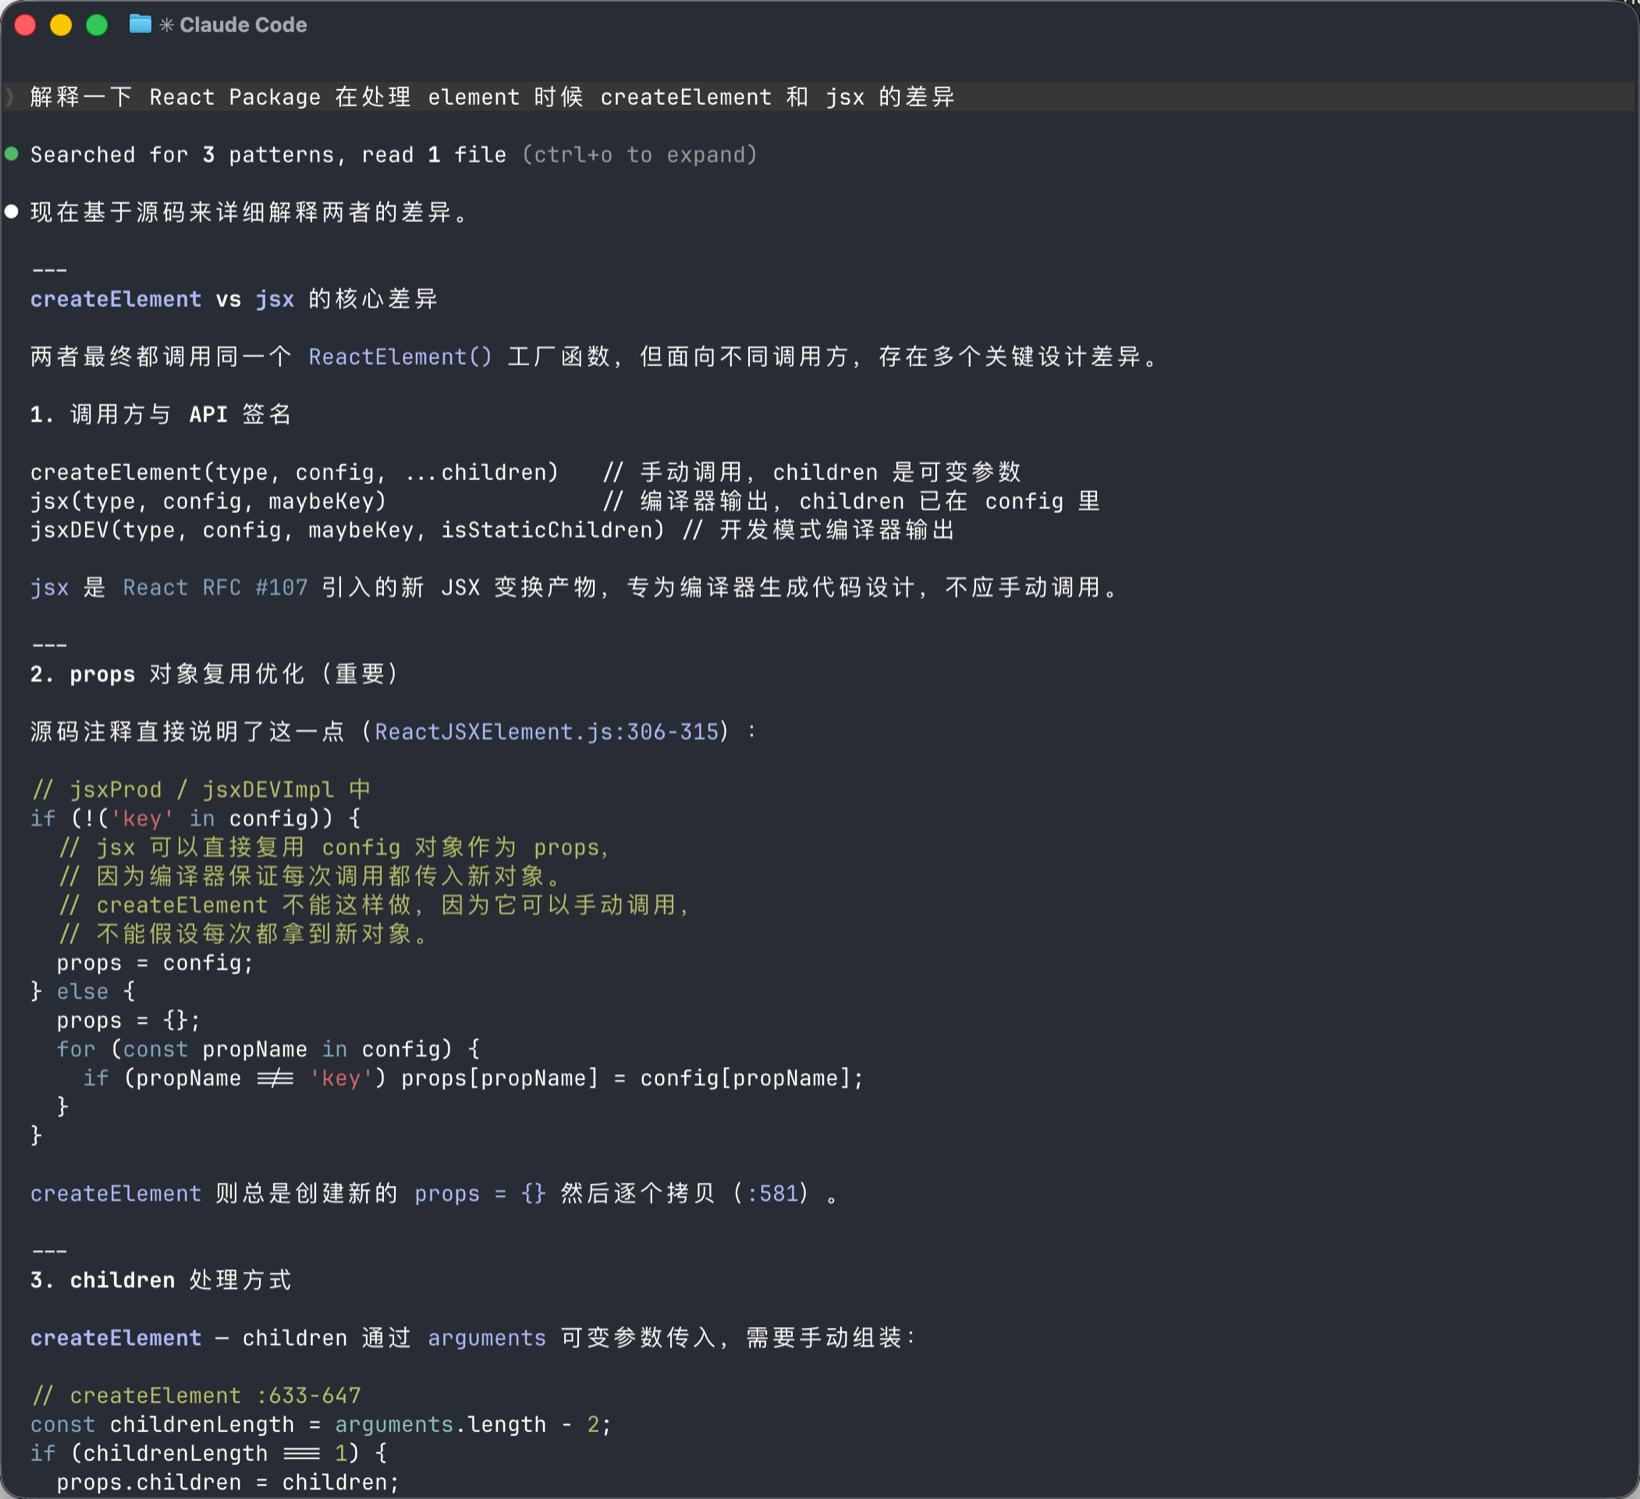
Task: Click the folder icon in the title bar
Action: tap(140, 24)
